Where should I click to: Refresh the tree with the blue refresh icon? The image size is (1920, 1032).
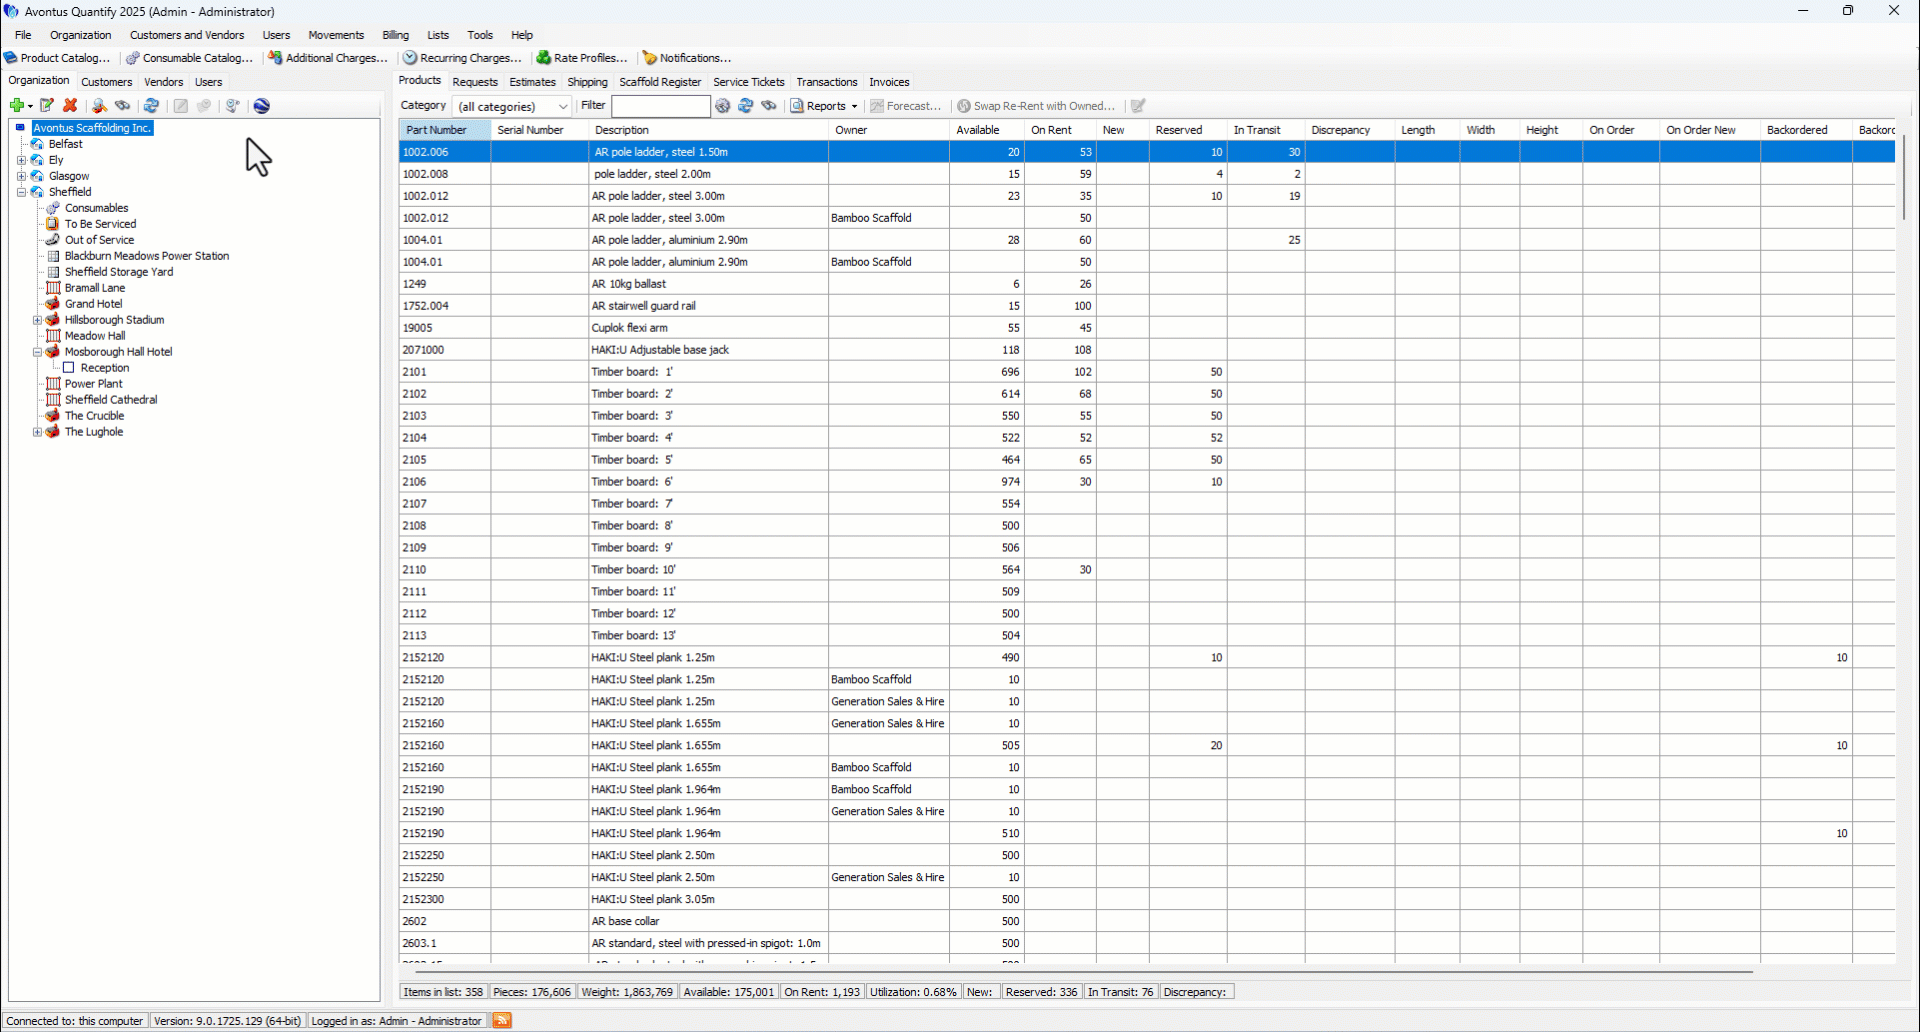pyautogui.click(x=151, y=105)
